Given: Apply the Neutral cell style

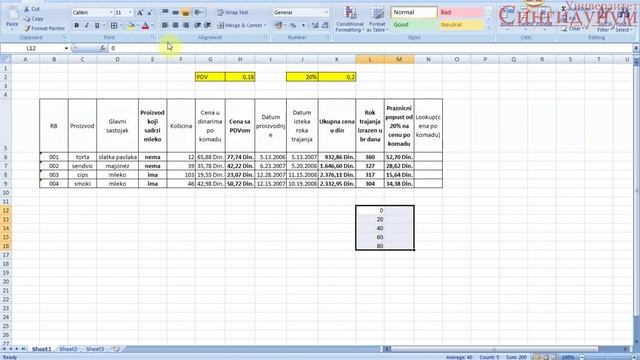Looking at the screenshot, I should (x=462, y=25).
